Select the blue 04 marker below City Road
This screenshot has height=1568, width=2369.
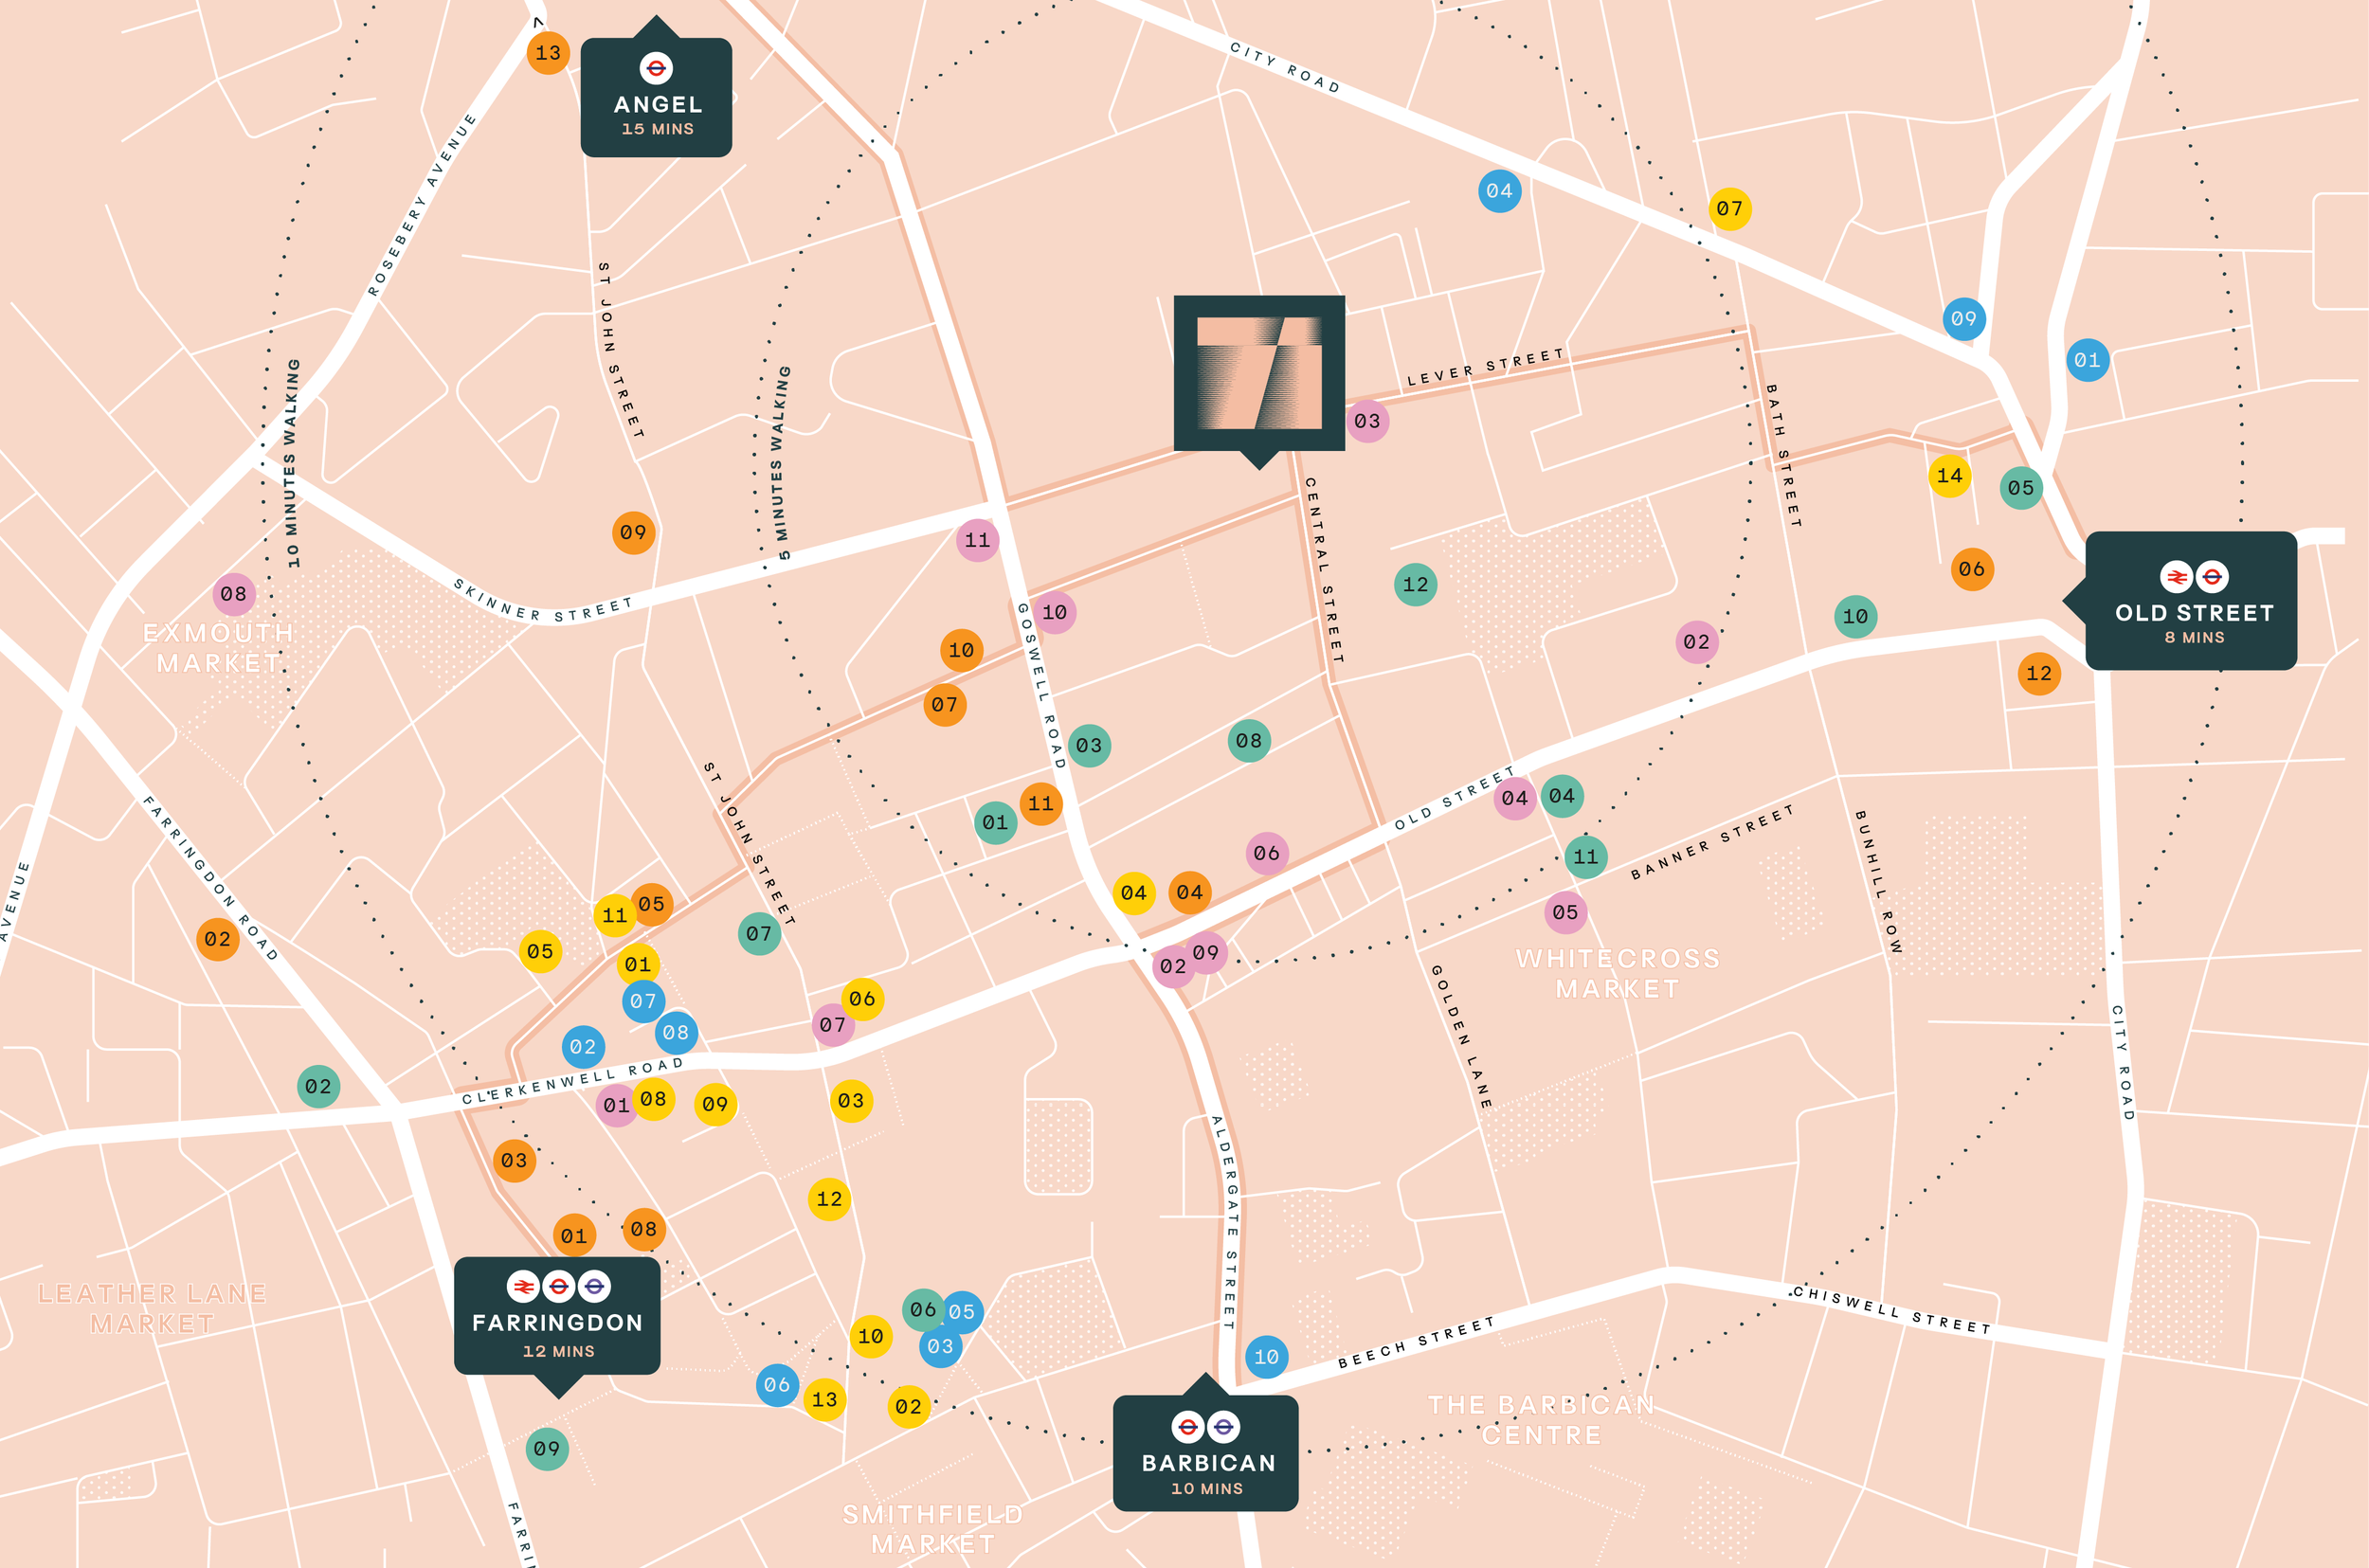[1499, 191]
